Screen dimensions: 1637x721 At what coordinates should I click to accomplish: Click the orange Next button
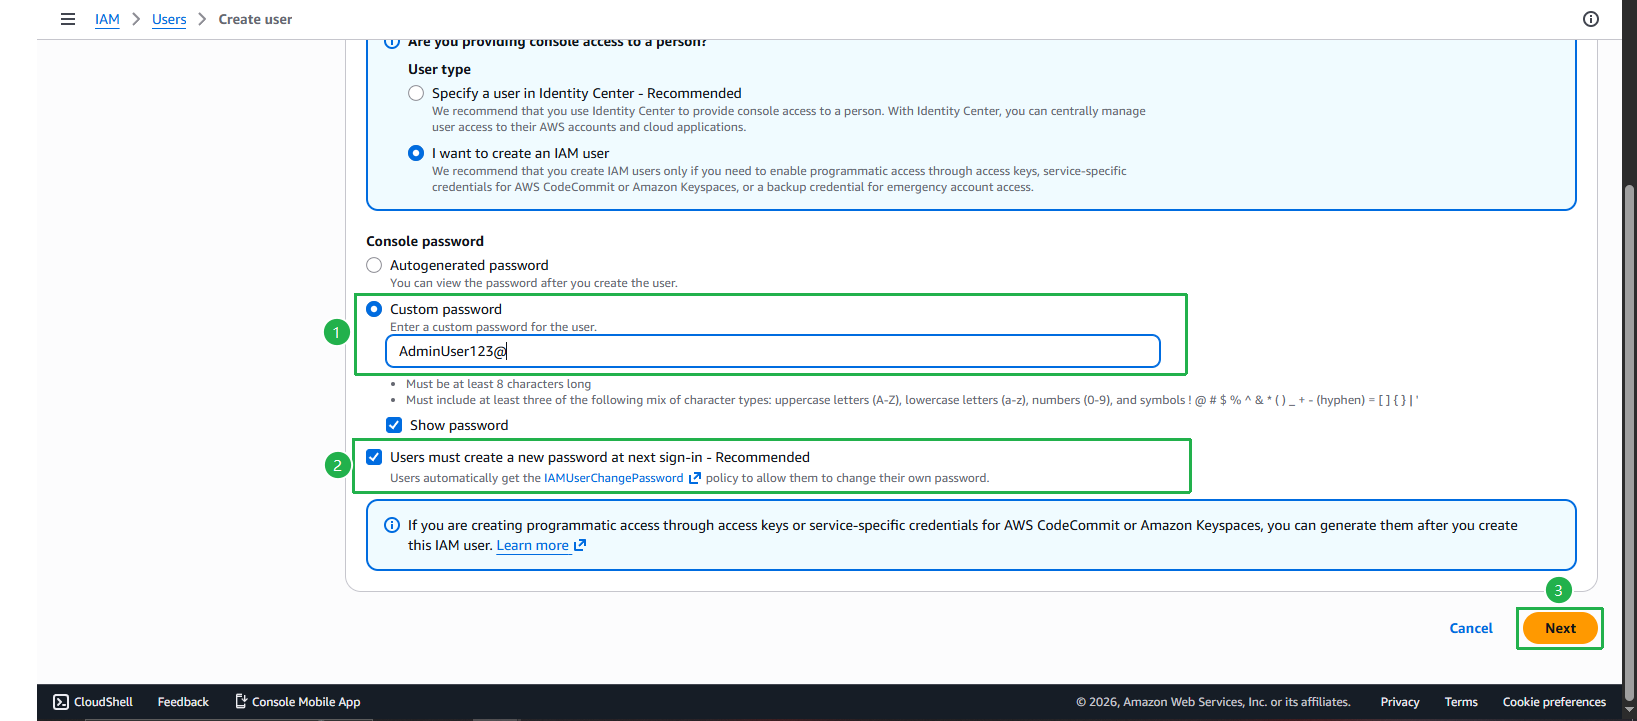pyautogui.click(x=1560, y=628)
